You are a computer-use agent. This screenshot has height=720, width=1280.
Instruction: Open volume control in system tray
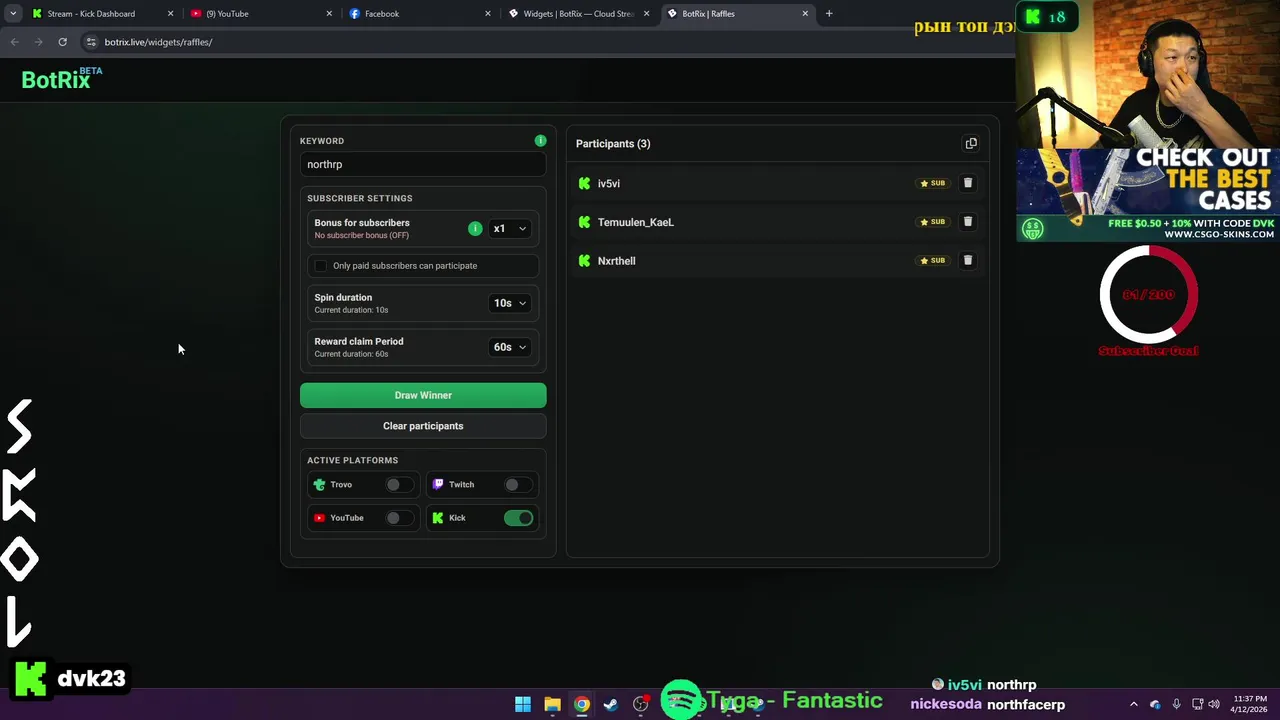click(x=1214, y=704)
